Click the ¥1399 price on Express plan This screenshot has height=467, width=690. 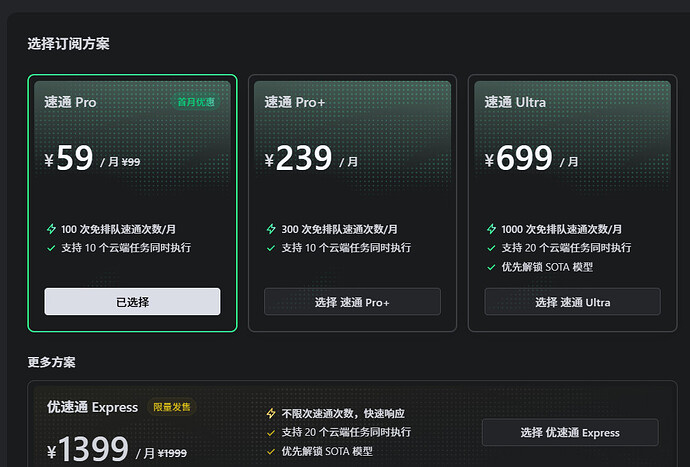(x=88, y=449)
